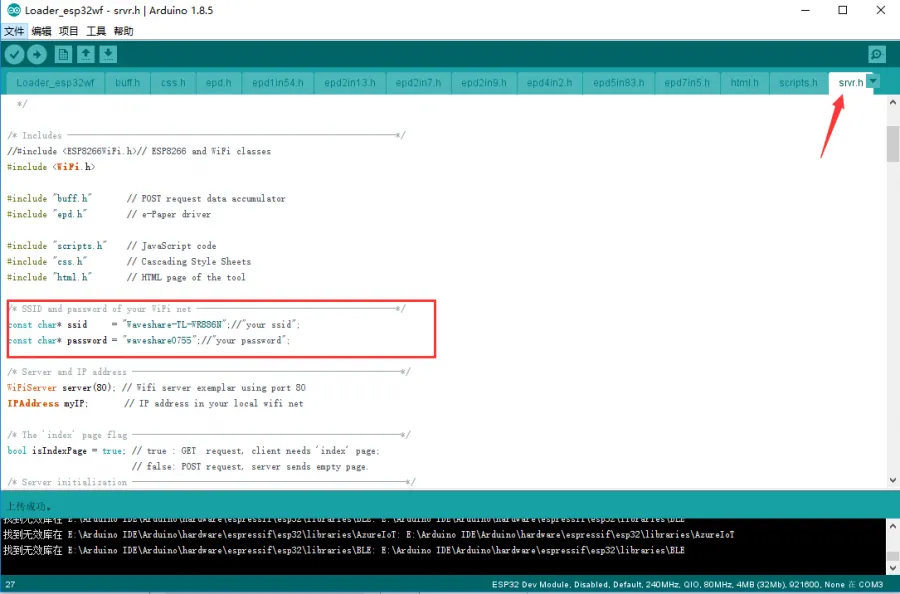Switch to the Loader_esp32wf tab
Screen dimensions: 900x594
(x=55, y=83)
